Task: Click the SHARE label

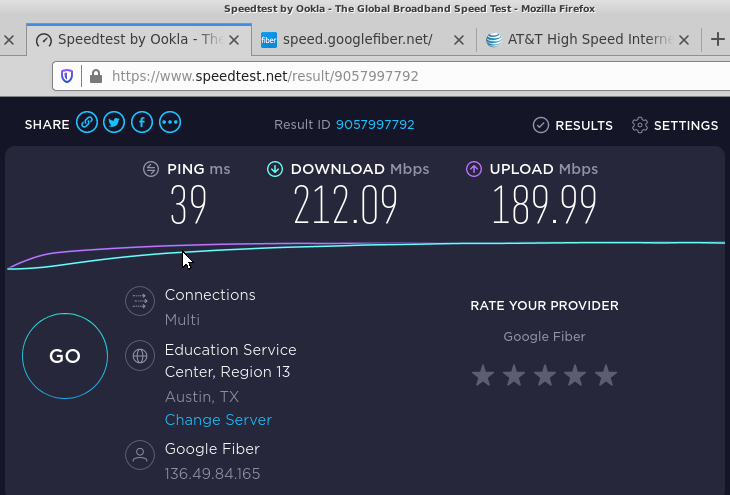Action: coord(47,125)
